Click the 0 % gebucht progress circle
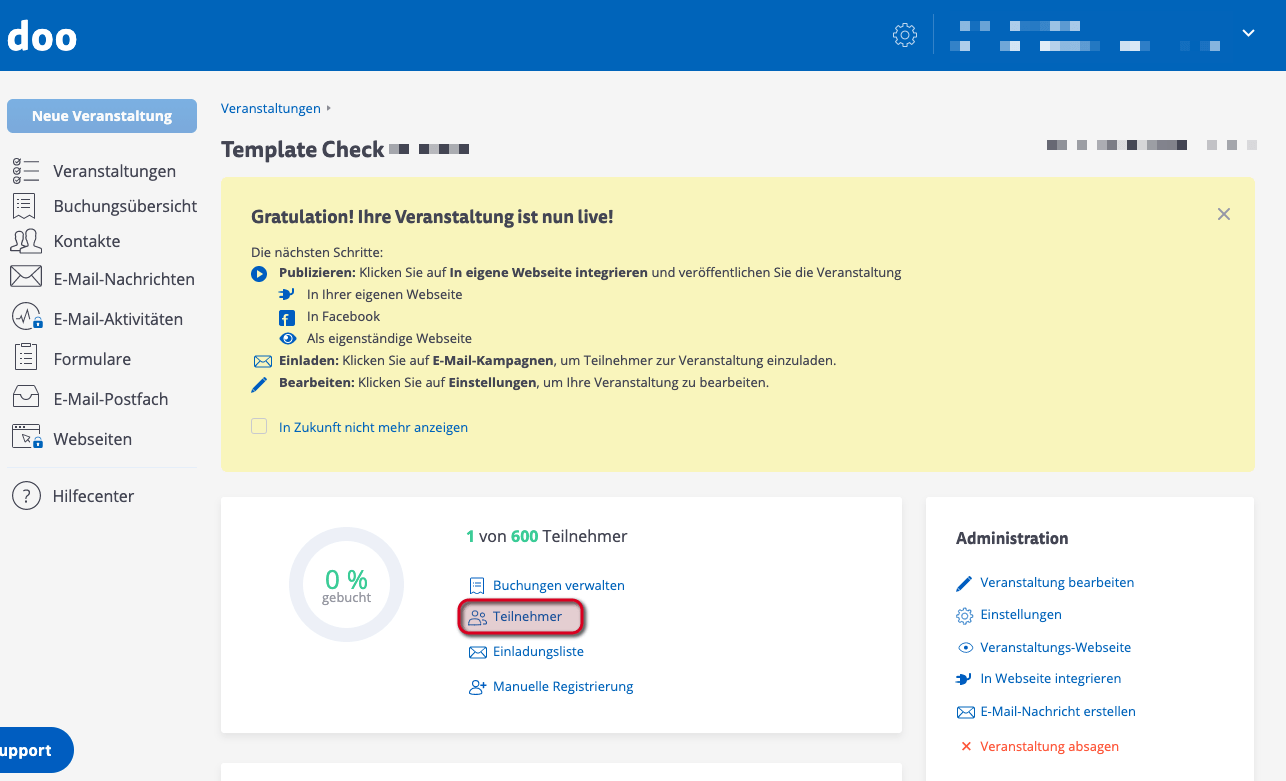The image size is (1286, 781). (346, 585)
